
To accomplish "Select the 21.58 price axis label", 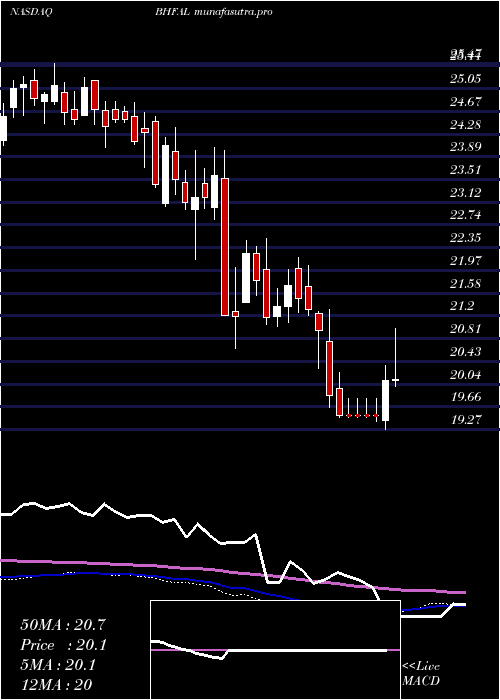I will [x=466, y=283].
